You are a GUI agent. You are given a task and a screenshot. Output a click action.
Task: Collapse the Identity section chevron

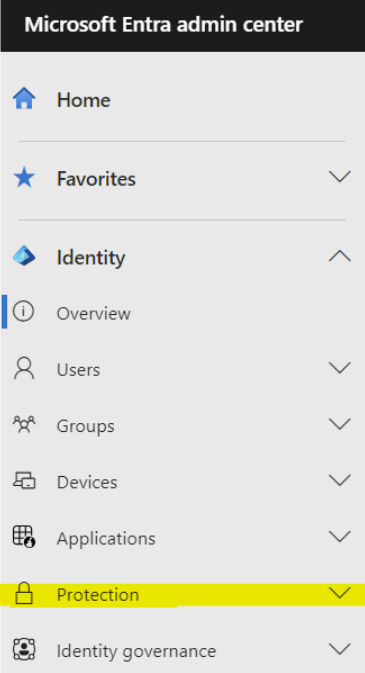(340, 256)
